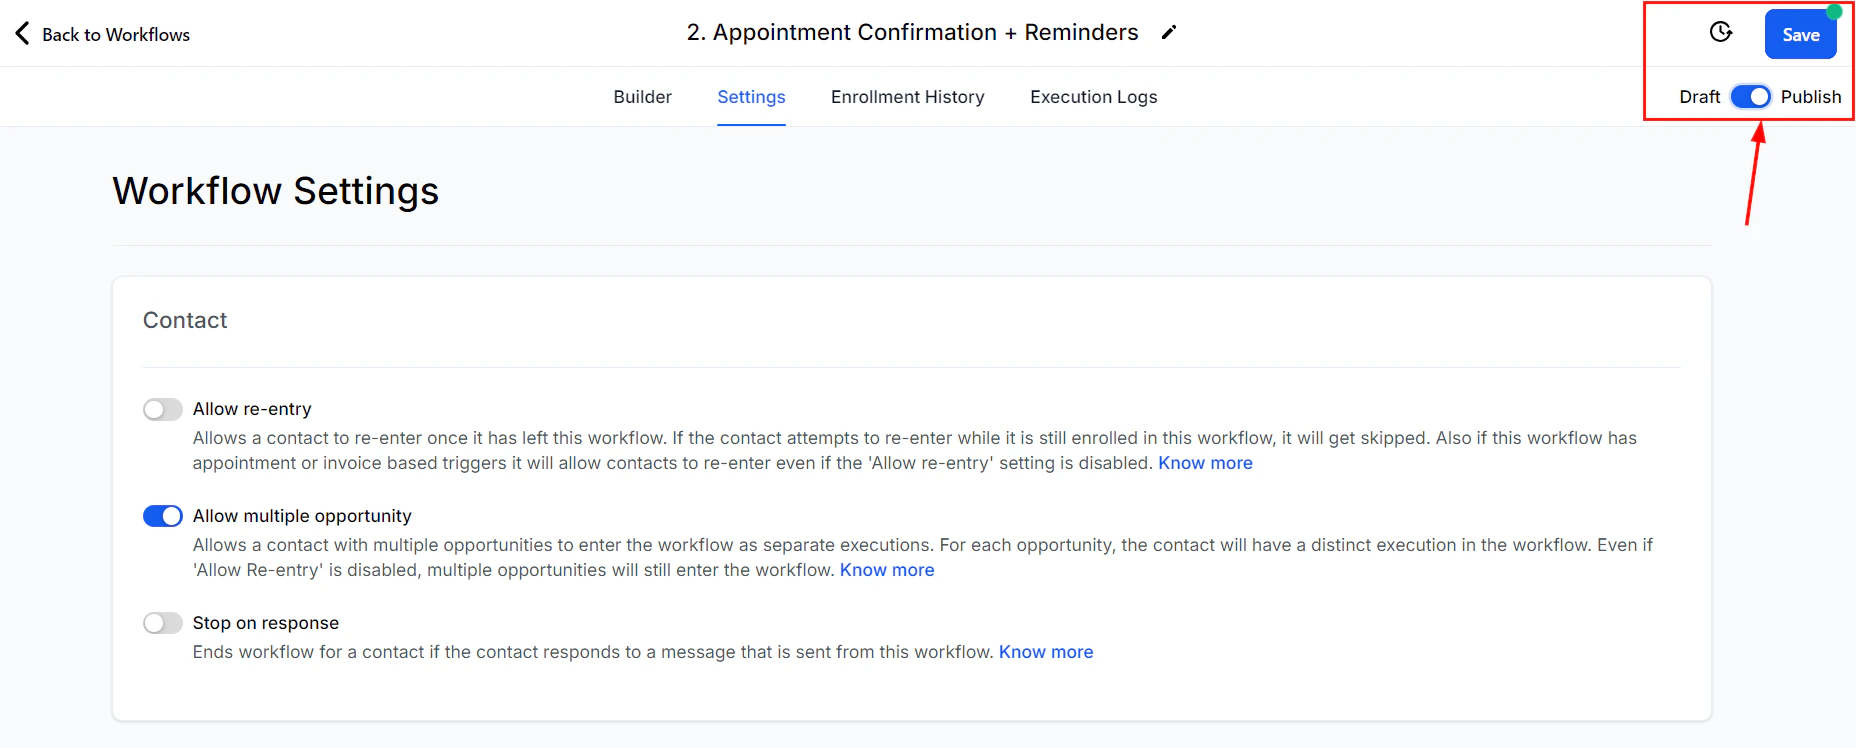1856x748 pixels.
Task: Turn on Stop on response
Action: (162, 622)
